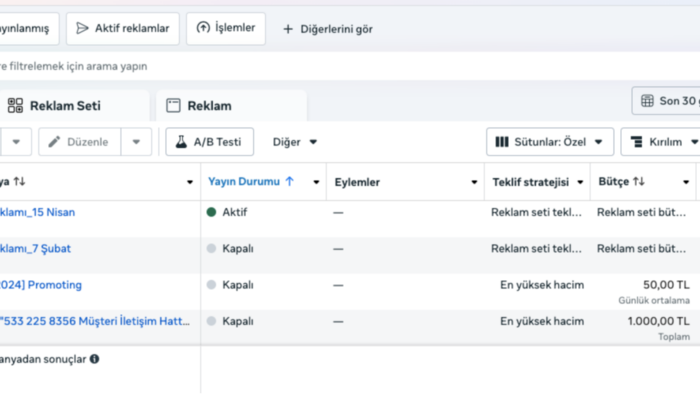Image resolution: width=700 pixels, height=394 pixels.
Task: Click the paper plane icon on Aktif reklamlar
Action: (82, 29)
